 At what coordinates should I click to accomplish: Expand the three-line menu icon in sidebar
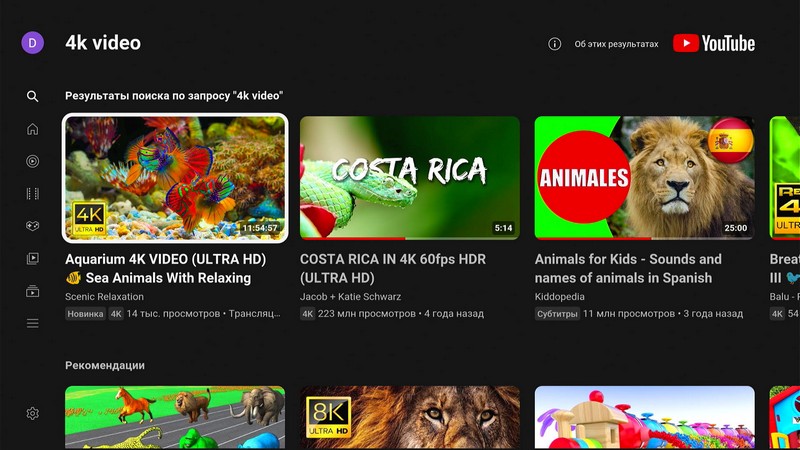click(x=32, y=323)
